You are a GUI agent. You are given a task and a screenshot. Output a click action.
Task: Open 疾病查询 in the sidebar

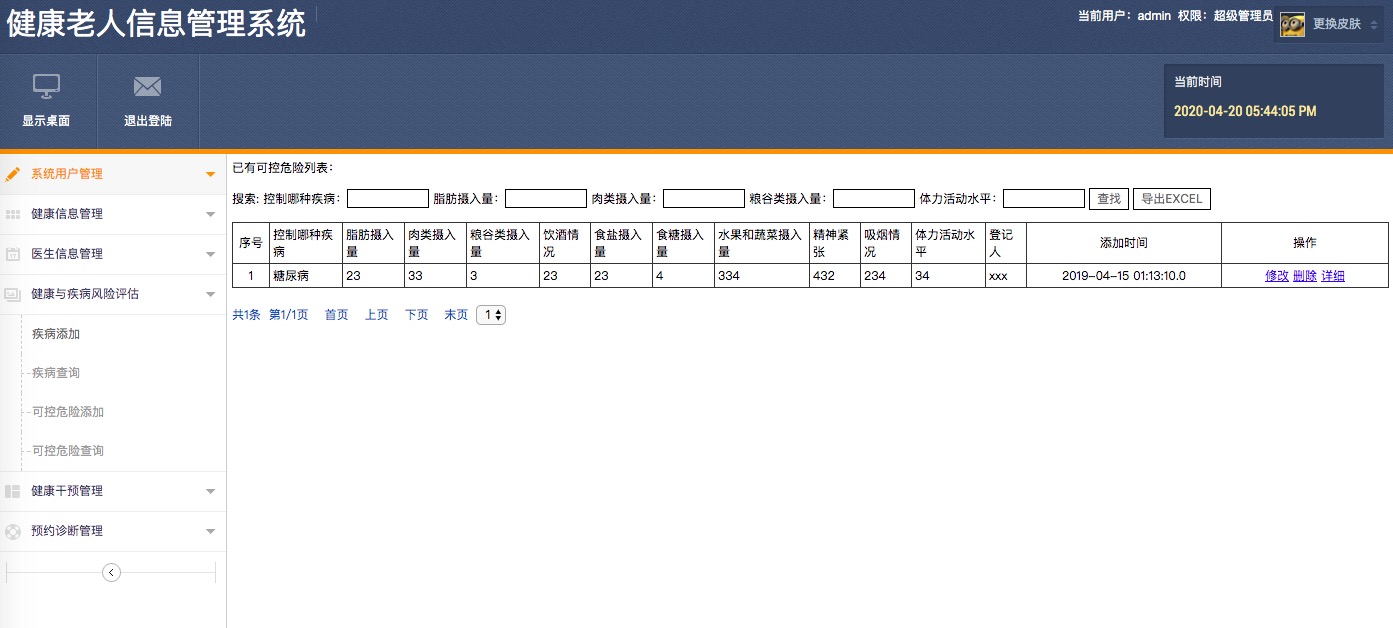coord(56,373)
